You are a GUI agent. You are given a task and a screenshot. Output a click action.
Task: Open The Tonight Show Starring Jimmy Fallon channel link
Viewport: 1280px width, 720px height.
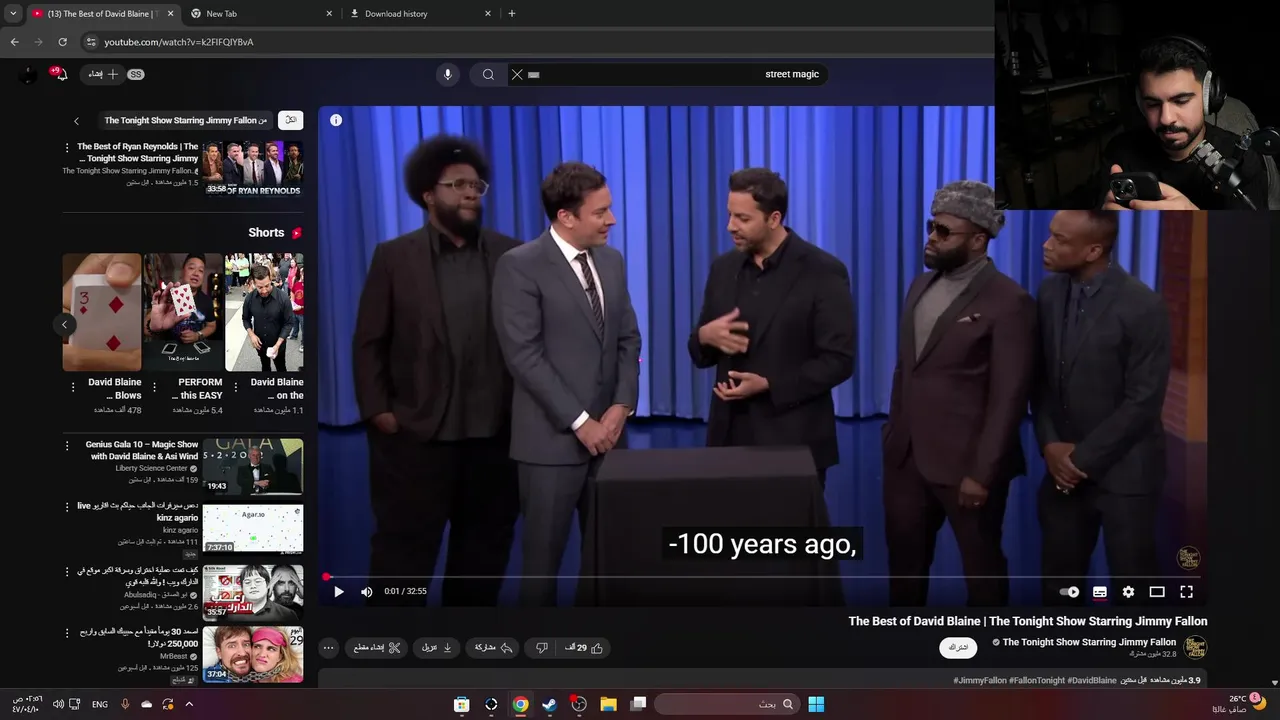tap(1089, 642)
